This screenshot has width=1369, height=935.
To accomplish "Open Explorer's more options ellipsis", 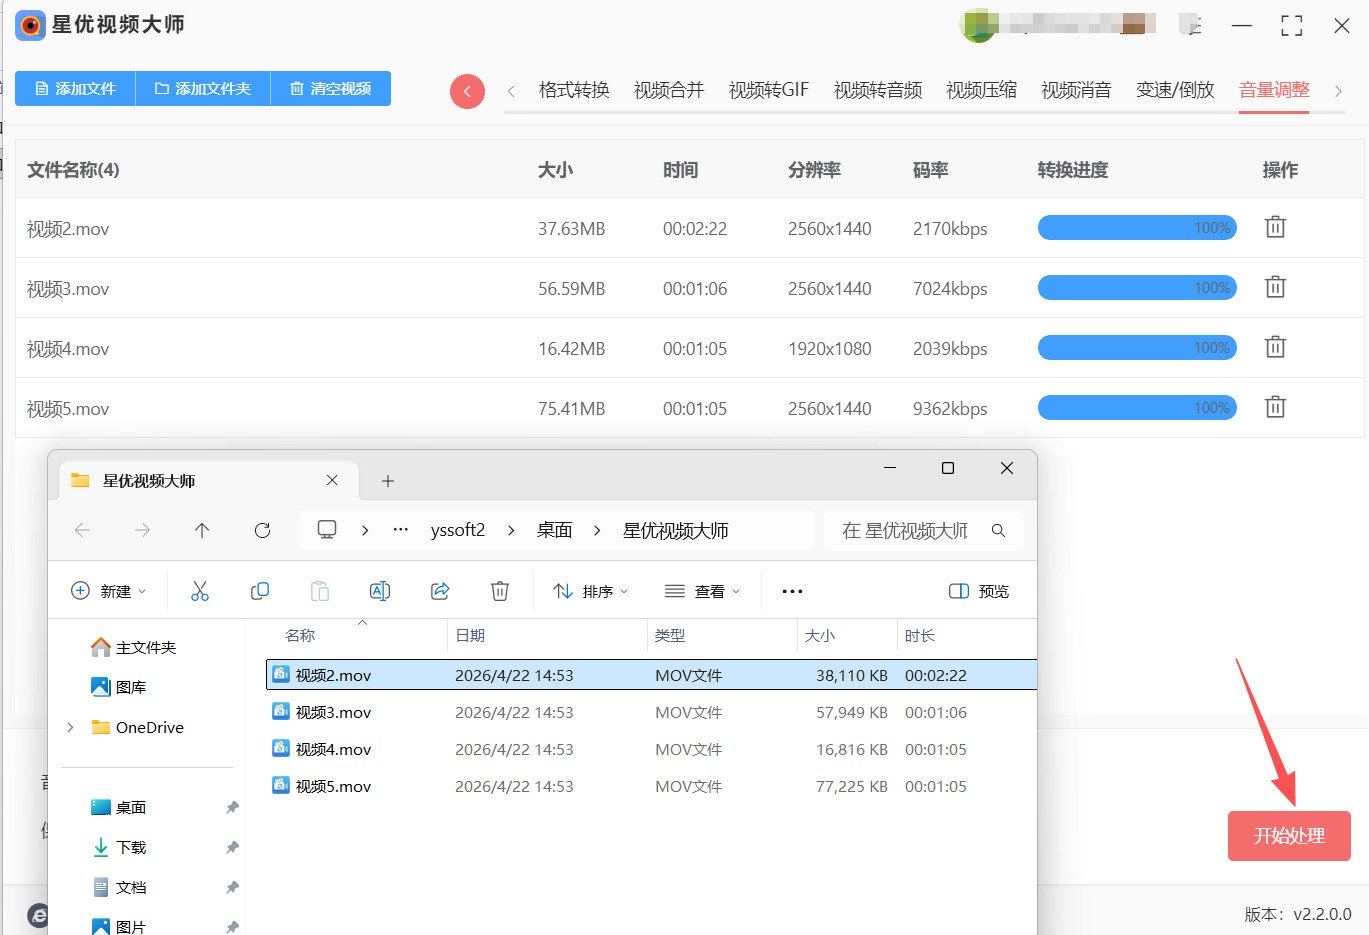I will tap(792, 591).
